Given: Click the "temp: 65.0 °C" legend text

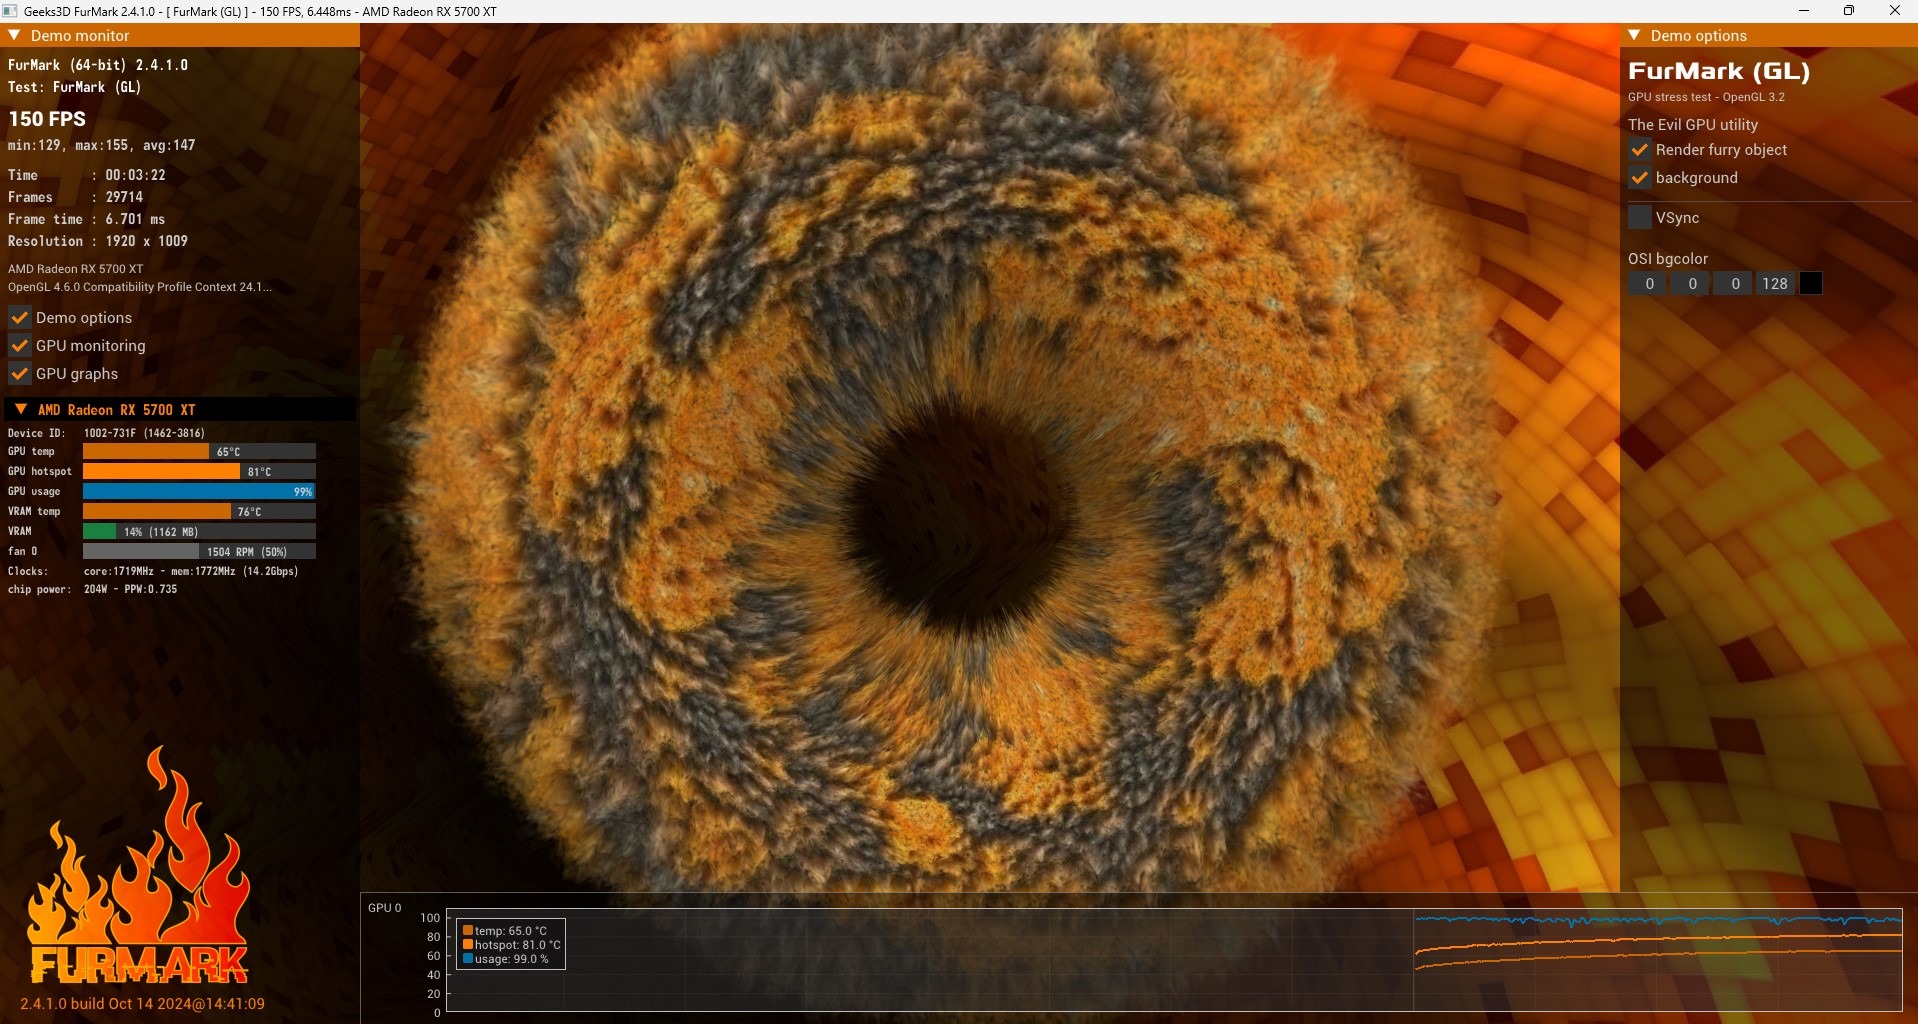Looking at the screenshot, I should (x=511, y=931).
